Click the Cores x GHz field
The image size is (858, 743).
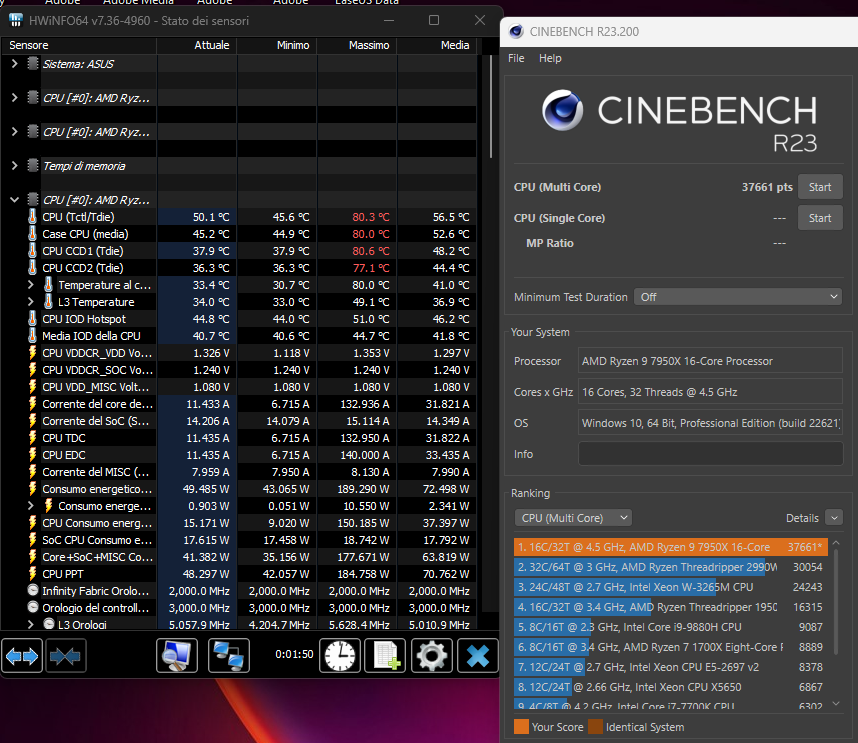(710, 392)
